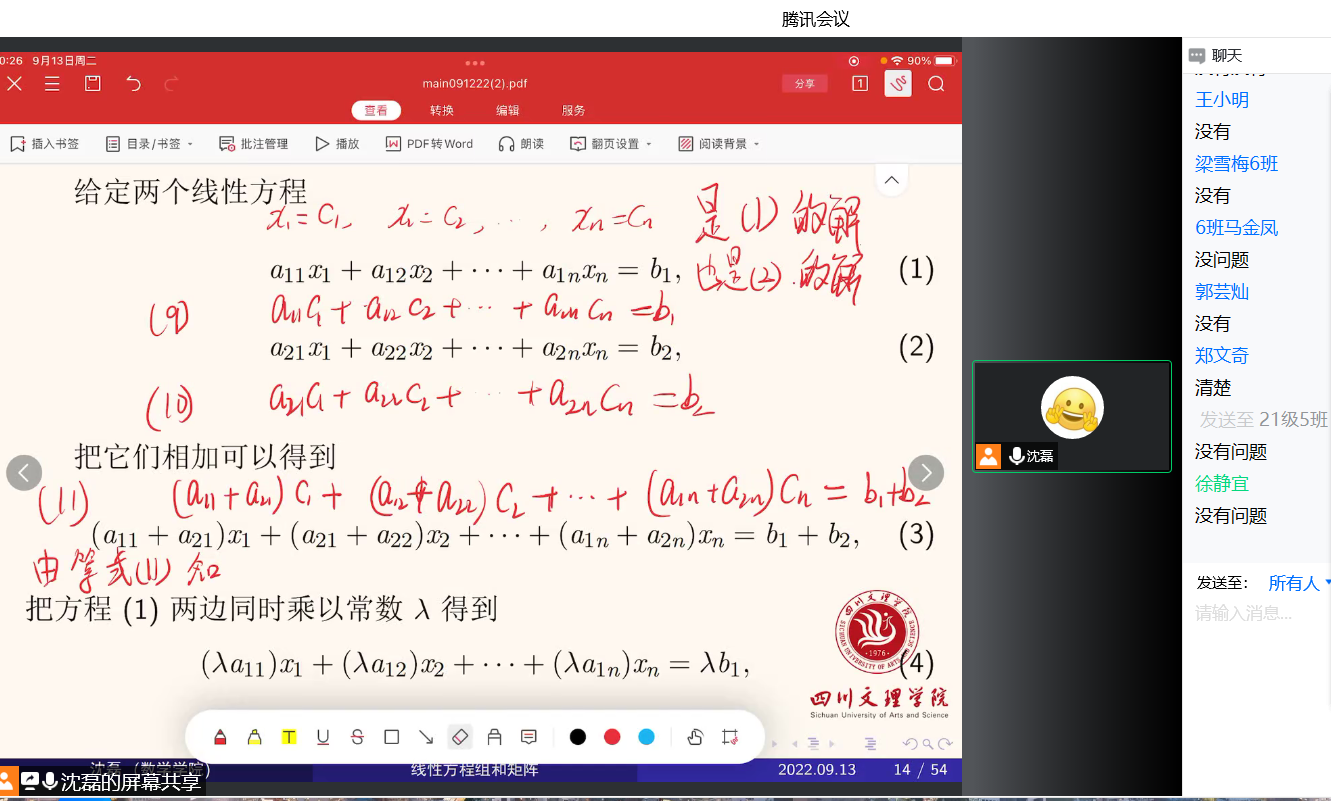Click the 分享 share button

[804, 84]
